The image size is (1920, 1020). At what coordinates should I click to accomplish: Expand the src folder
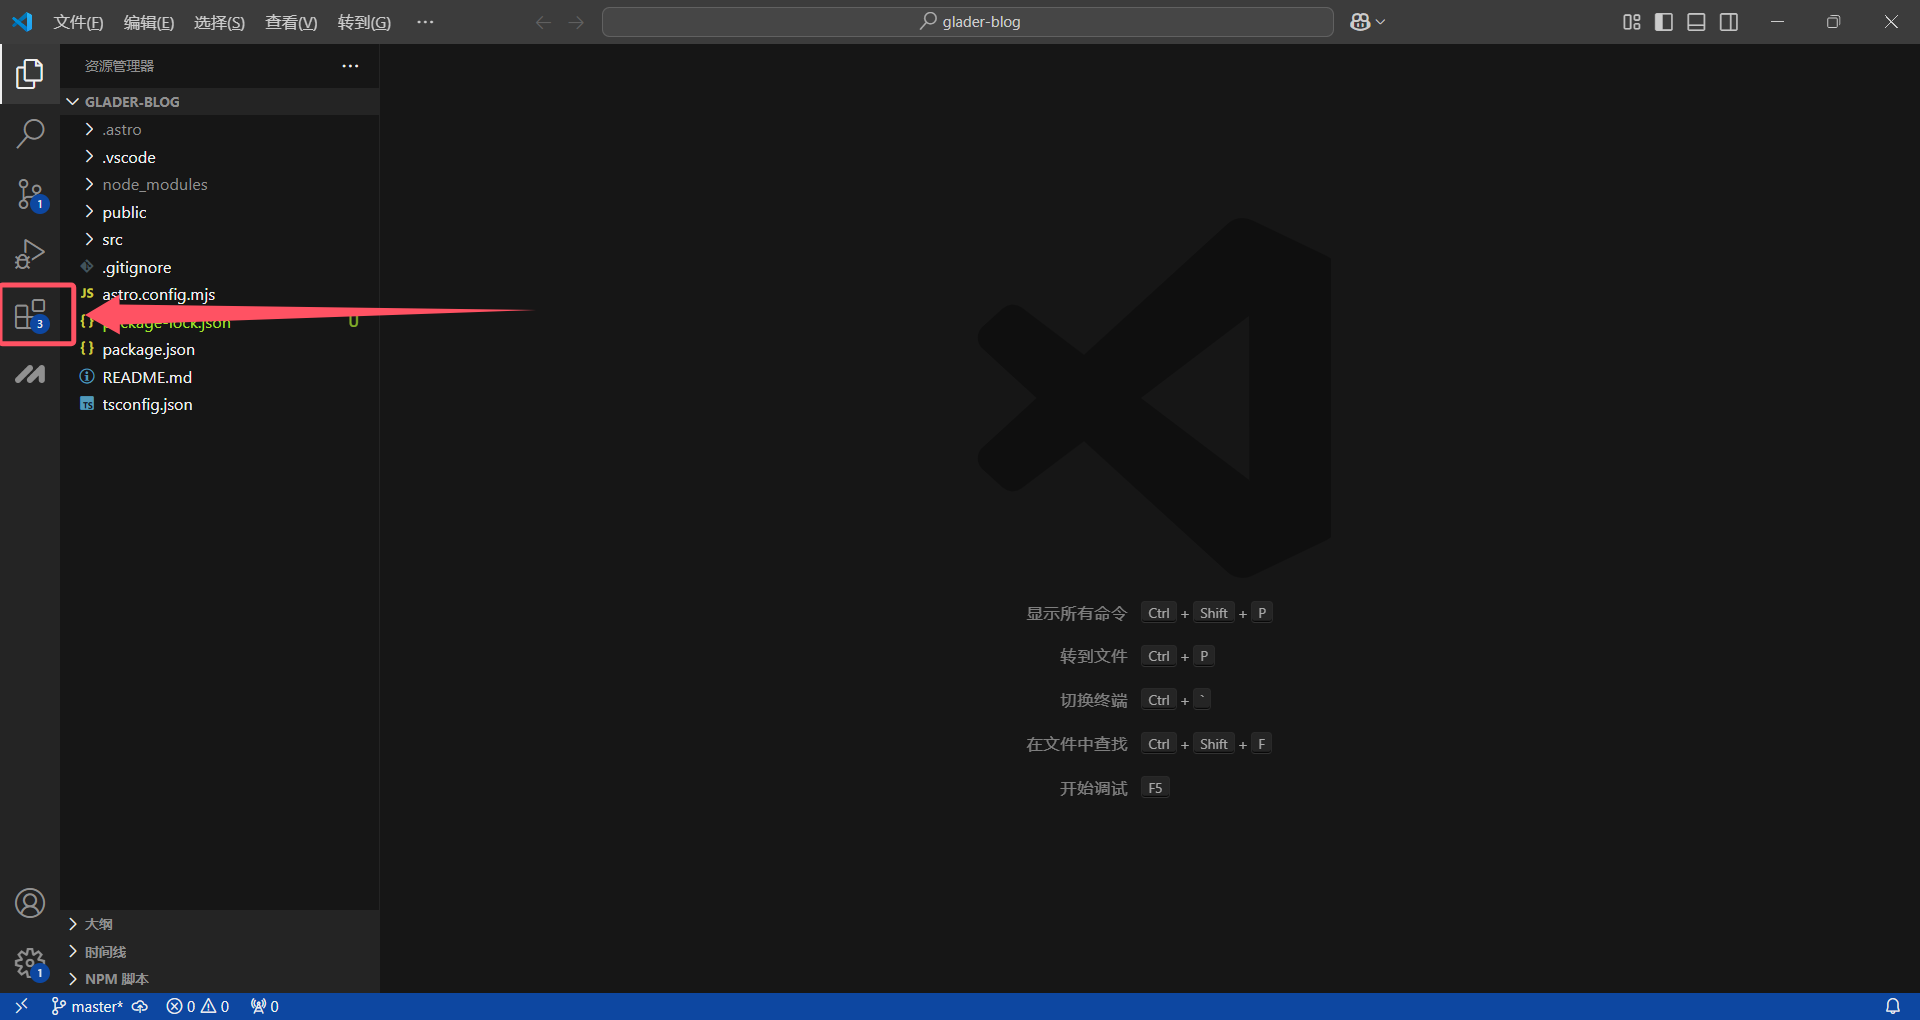point(112,240)
